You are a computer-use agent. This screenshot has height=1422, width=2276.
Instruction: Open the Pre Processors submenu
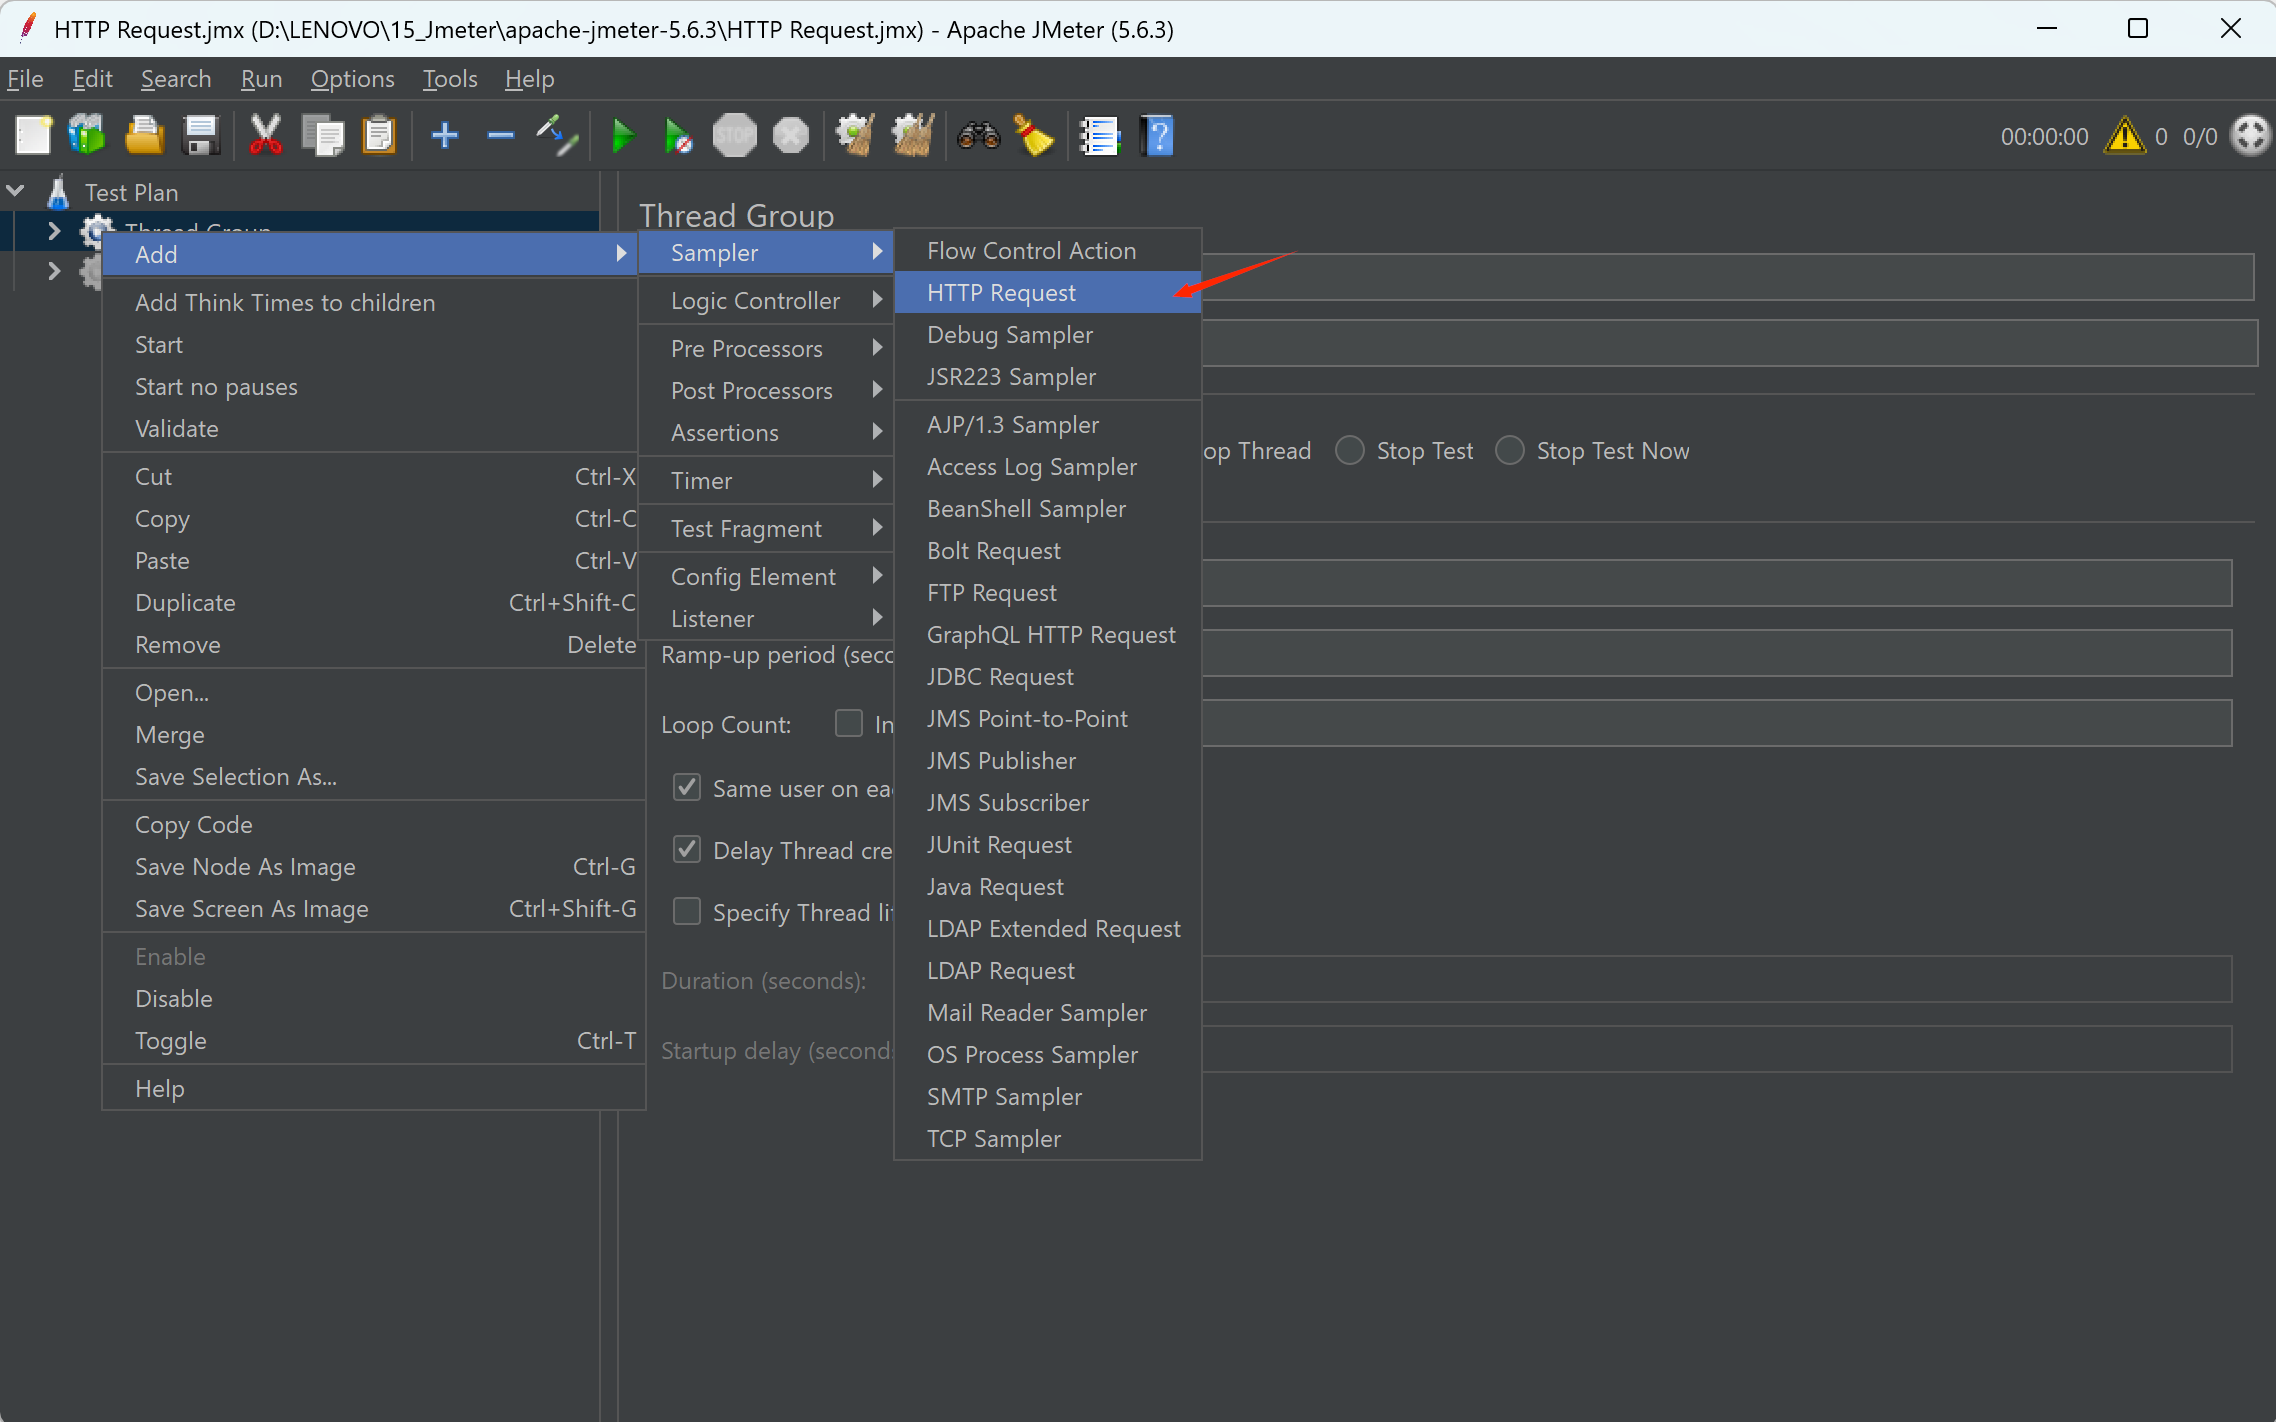[x=766, y=348]
